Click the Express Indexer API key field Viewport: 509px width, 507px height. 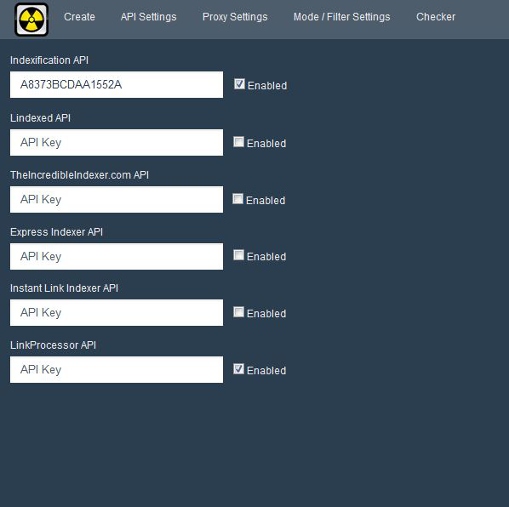pyautogui.click(x=116, y=256)
